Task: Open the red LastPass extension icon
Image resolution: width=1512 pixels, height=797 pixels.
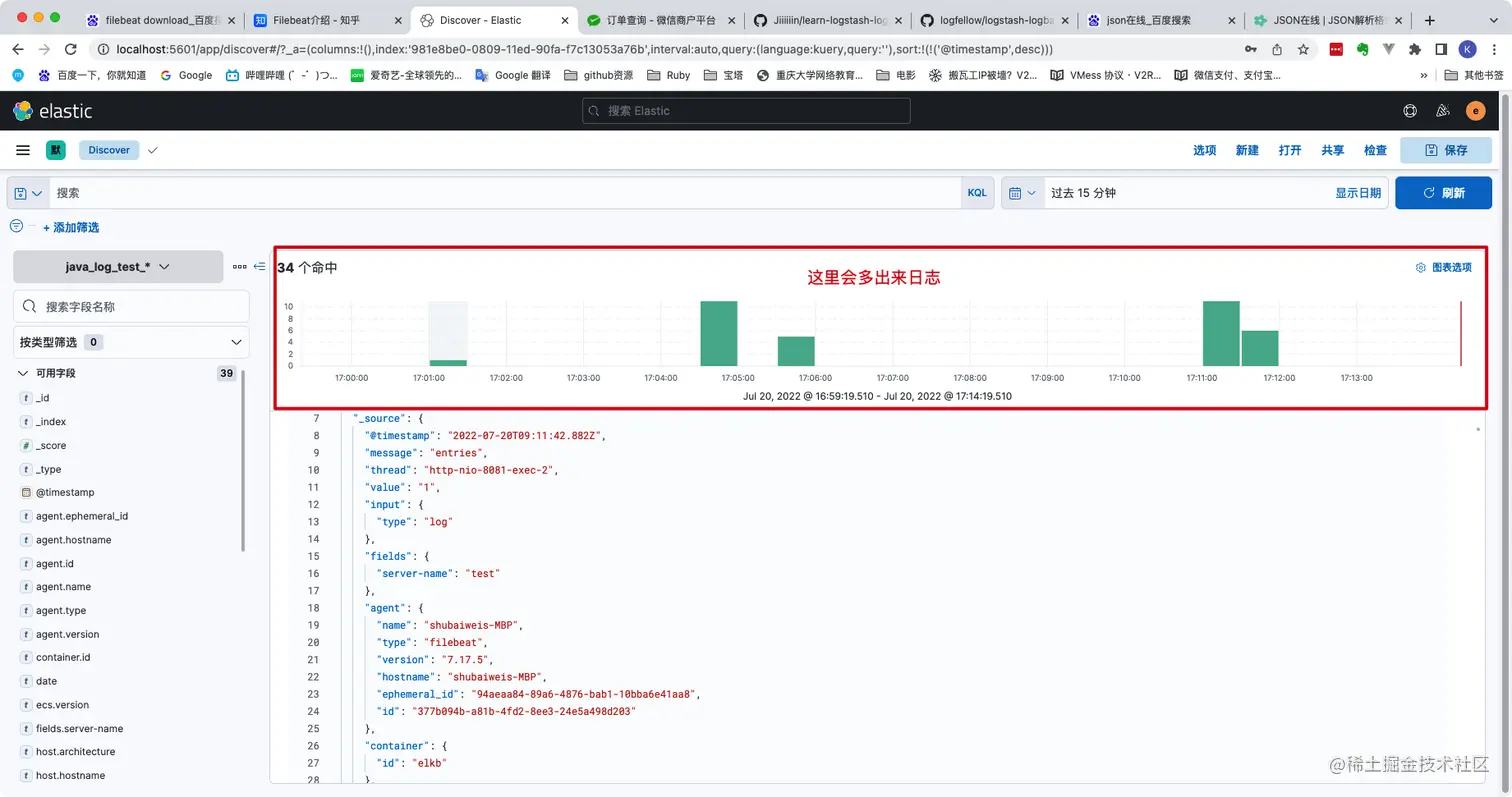Action: click(x=1336, y=49)
